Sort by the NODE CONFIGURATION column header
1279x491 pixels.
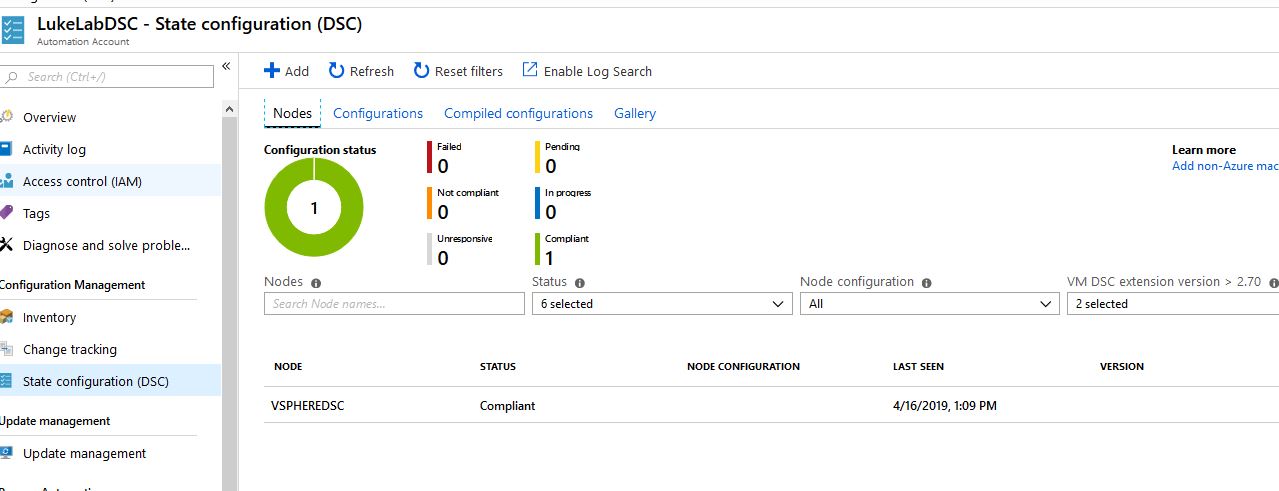point(743,367)
